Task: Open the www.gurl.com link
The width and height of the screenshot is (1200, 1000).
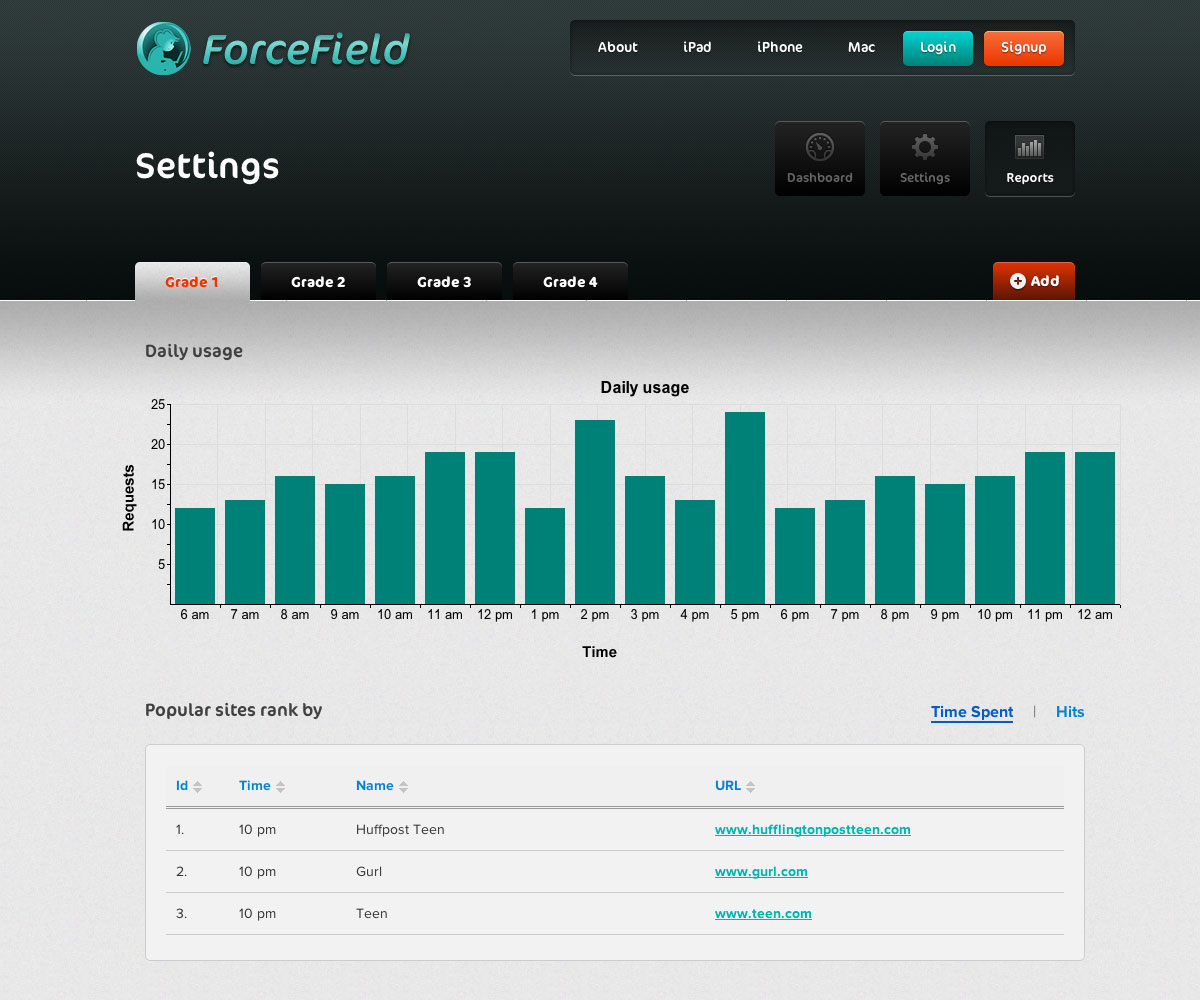Action: [x=761, y=871]
